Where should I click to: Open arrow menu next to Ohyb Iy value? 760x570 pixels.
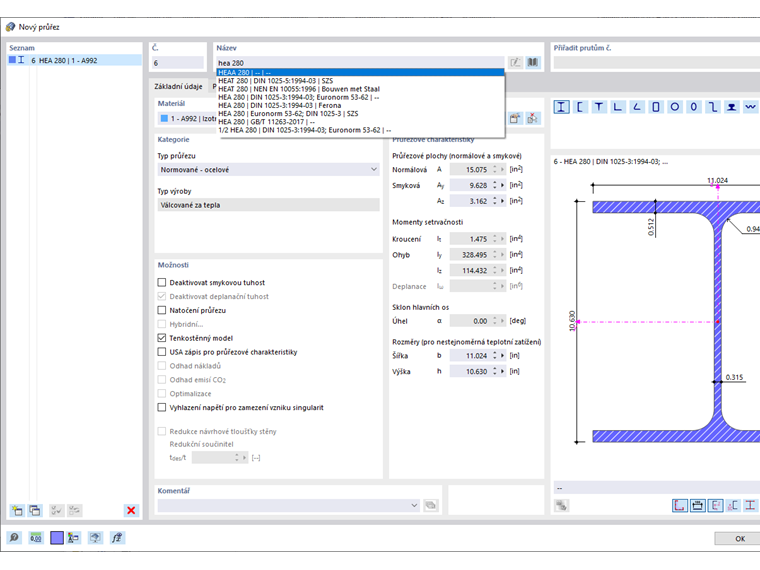pos(503,254)
